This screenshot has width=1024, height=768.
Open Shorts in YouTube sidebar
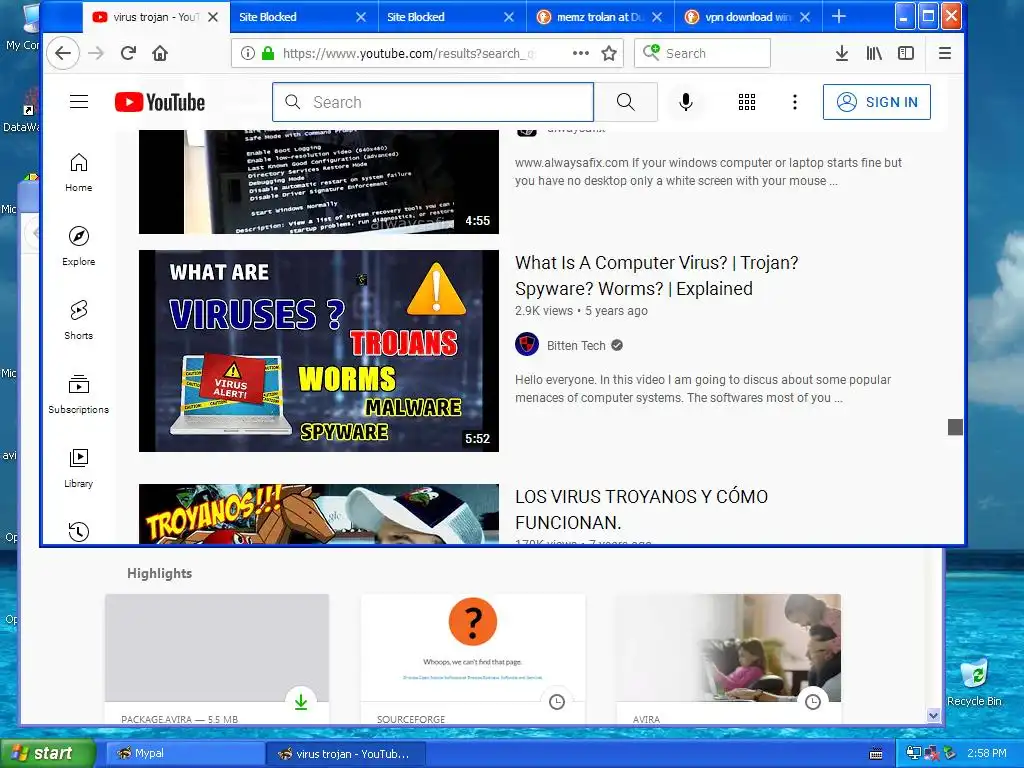78,320
